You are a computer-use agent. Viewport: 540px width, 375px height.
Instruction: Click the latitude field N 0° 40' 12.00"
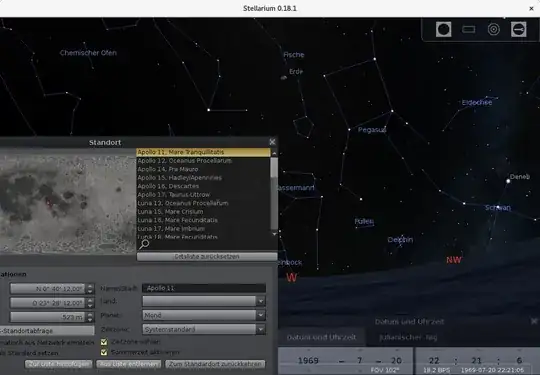coord(48,289)
